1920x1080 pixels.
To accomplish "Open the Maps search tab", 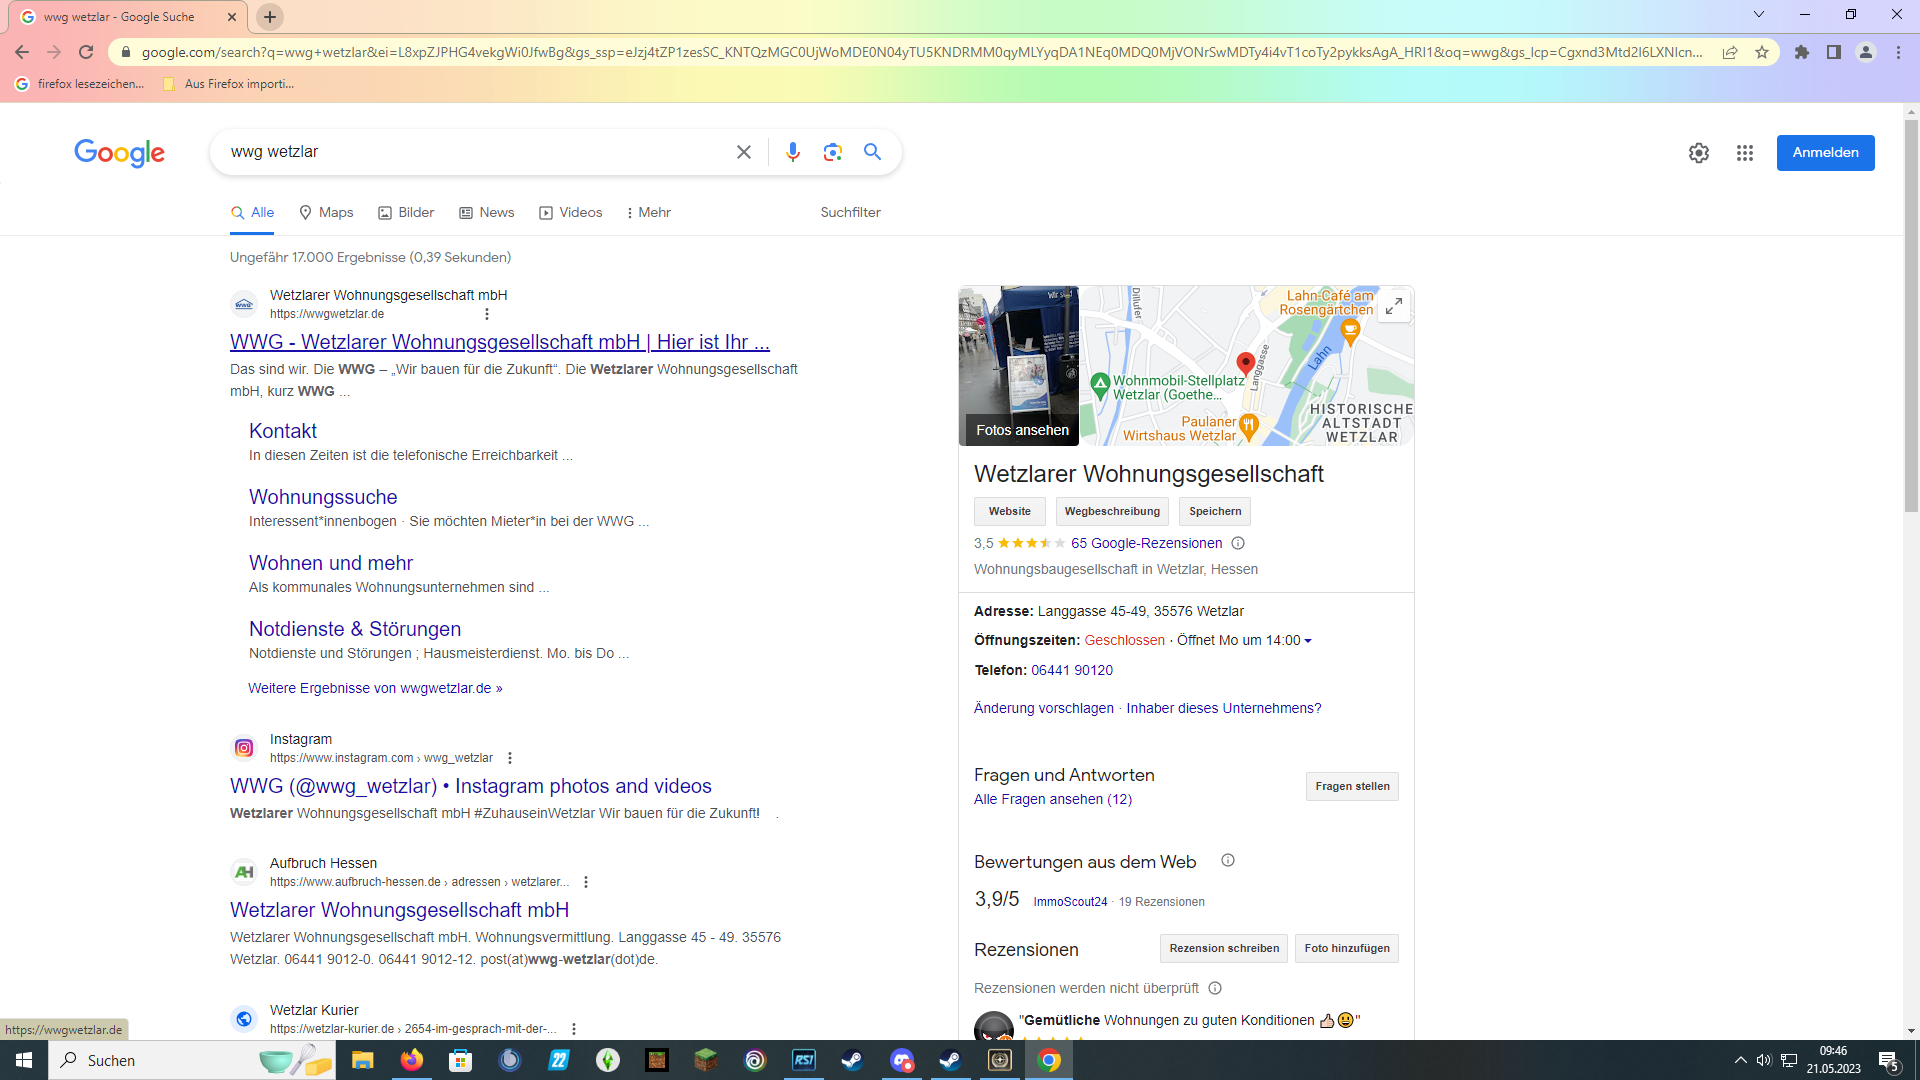I will pos(325,212).
